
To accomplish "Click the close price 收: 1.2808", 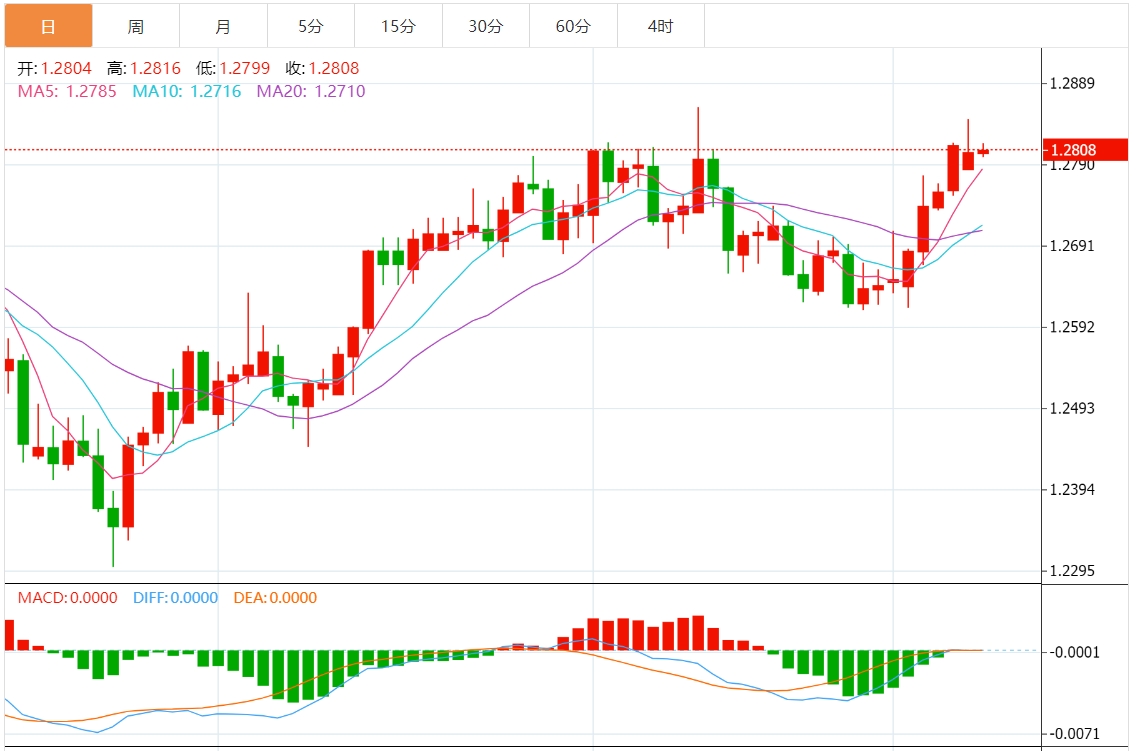I will [x=322, y=68].
